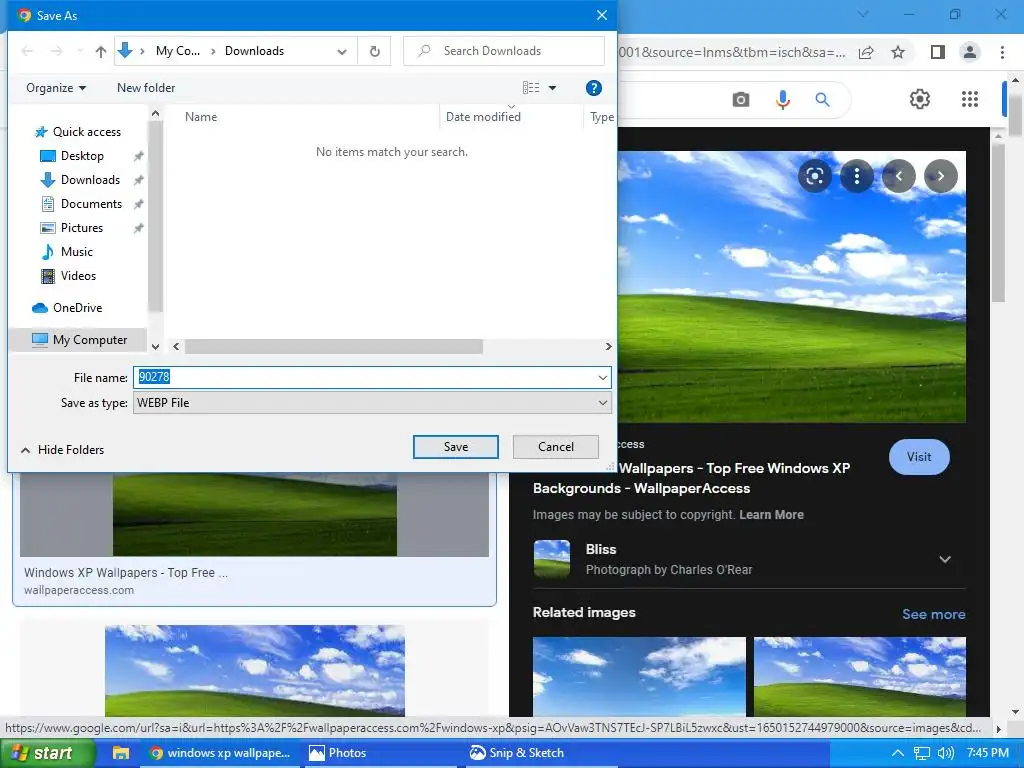This screenshot has height=768, width=1024.
Task: Open Documents in the navigation pane
Action: (x=91, y=204)
